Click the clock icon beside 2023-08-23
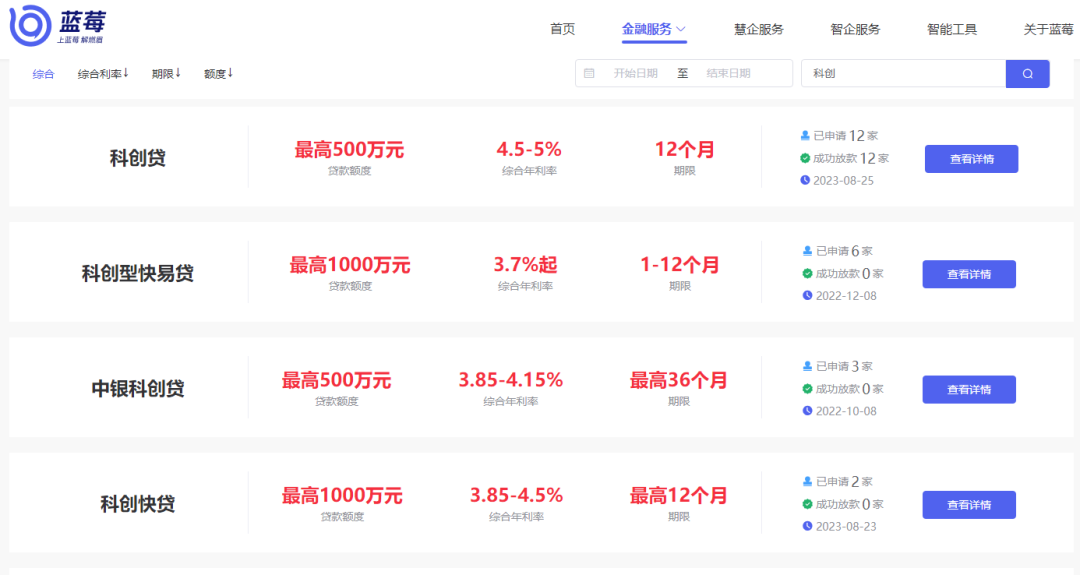Image resolution: width=1080 pixels, height=575 pixels. 807,526
